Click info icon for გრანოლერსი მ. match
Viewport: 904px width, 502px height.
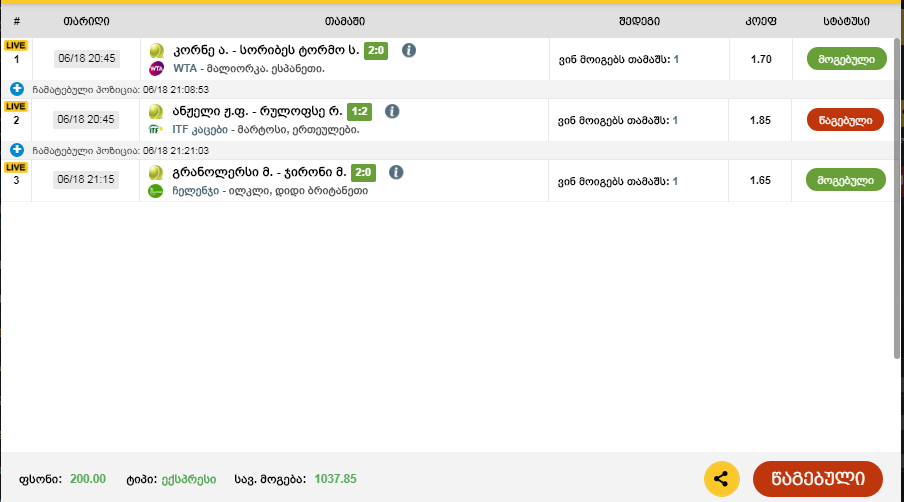pyautogui.click(x=396, y=172)
